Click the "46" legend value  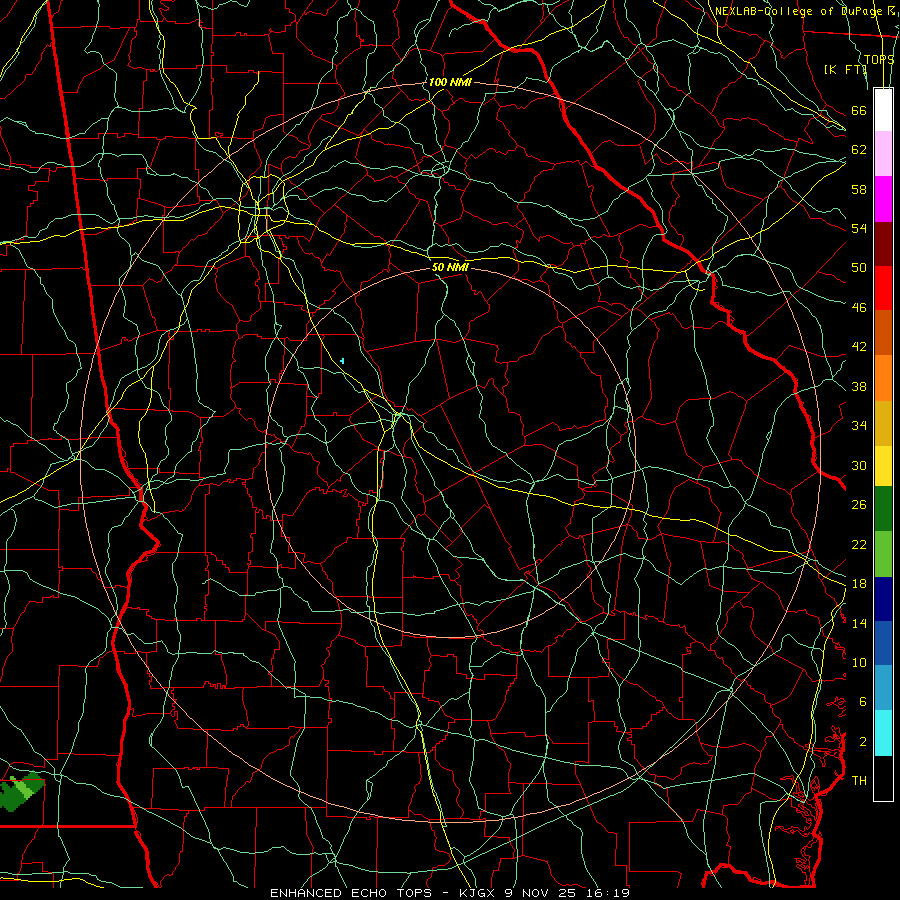pyautogui.click(x=859, y=308)
